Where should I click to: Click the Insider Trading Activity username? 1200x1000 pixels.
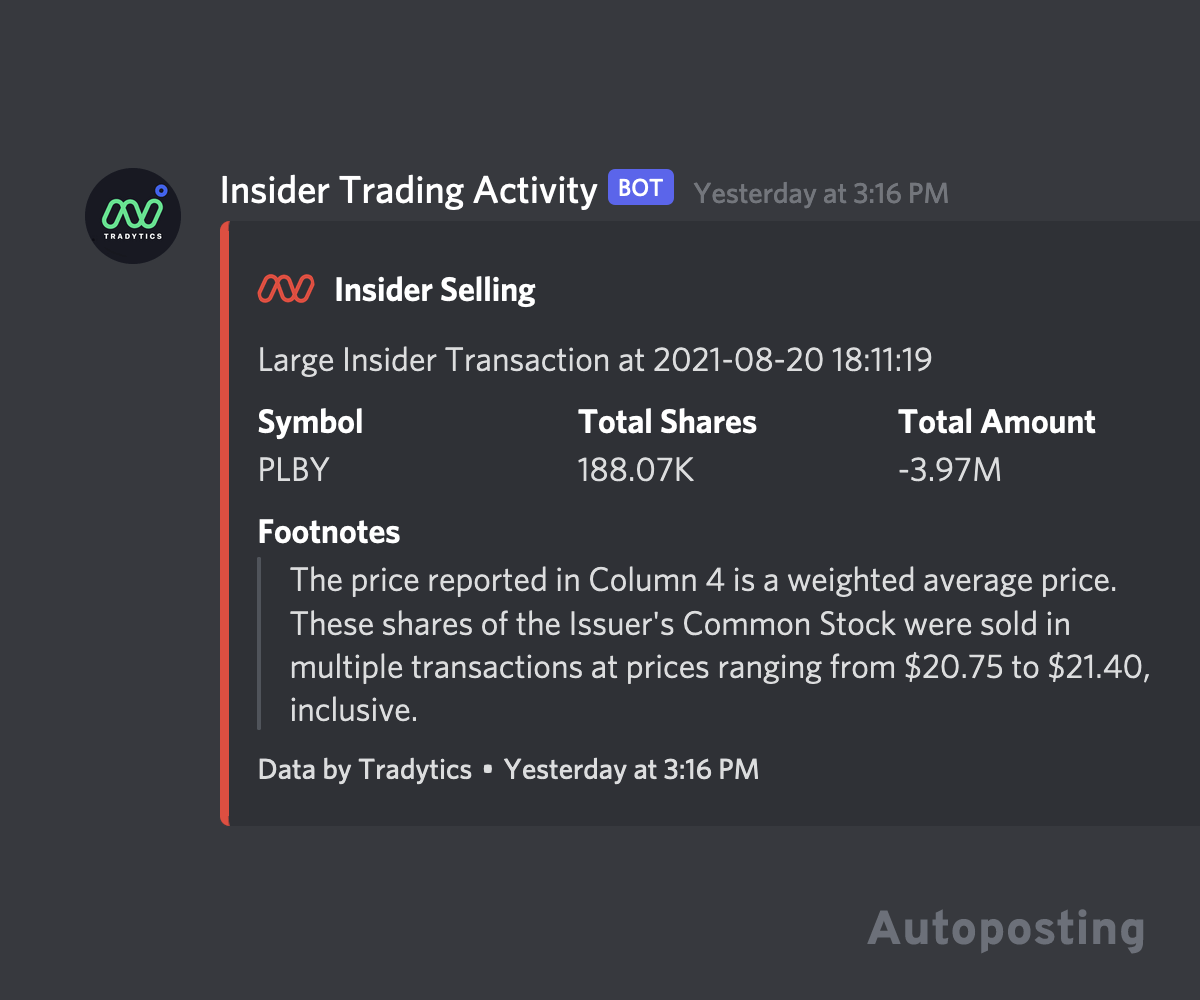click(410, 190)
